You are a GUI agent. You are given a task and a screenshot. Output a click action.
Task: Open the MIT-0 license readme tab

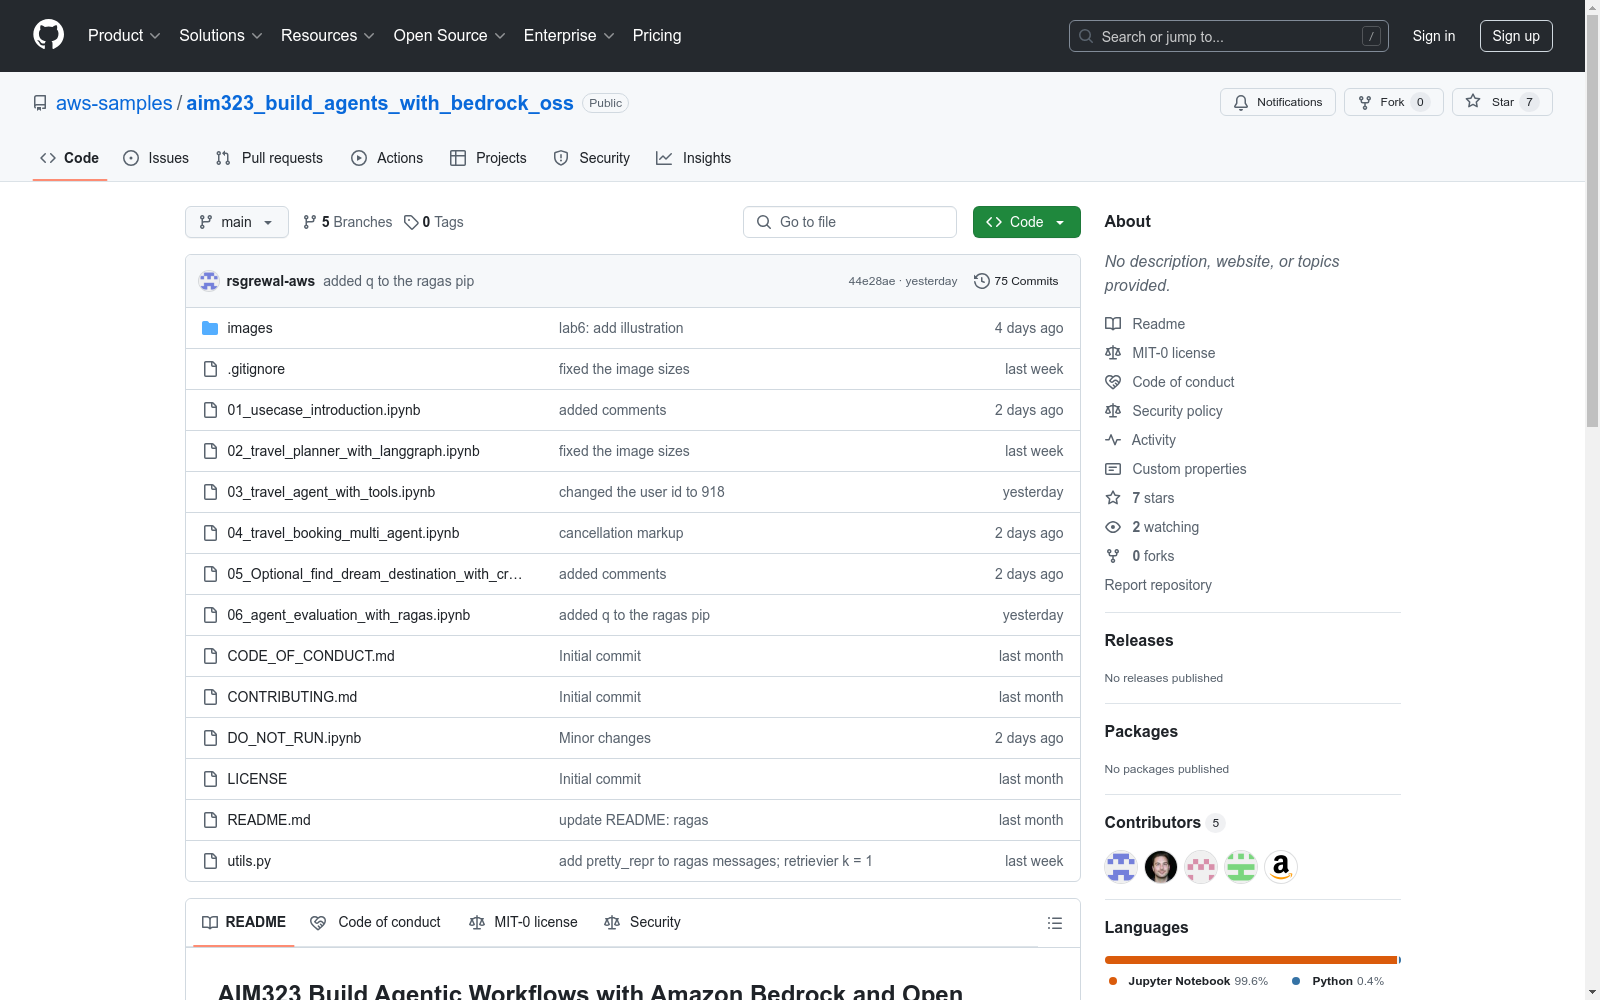tap(523, 922)
